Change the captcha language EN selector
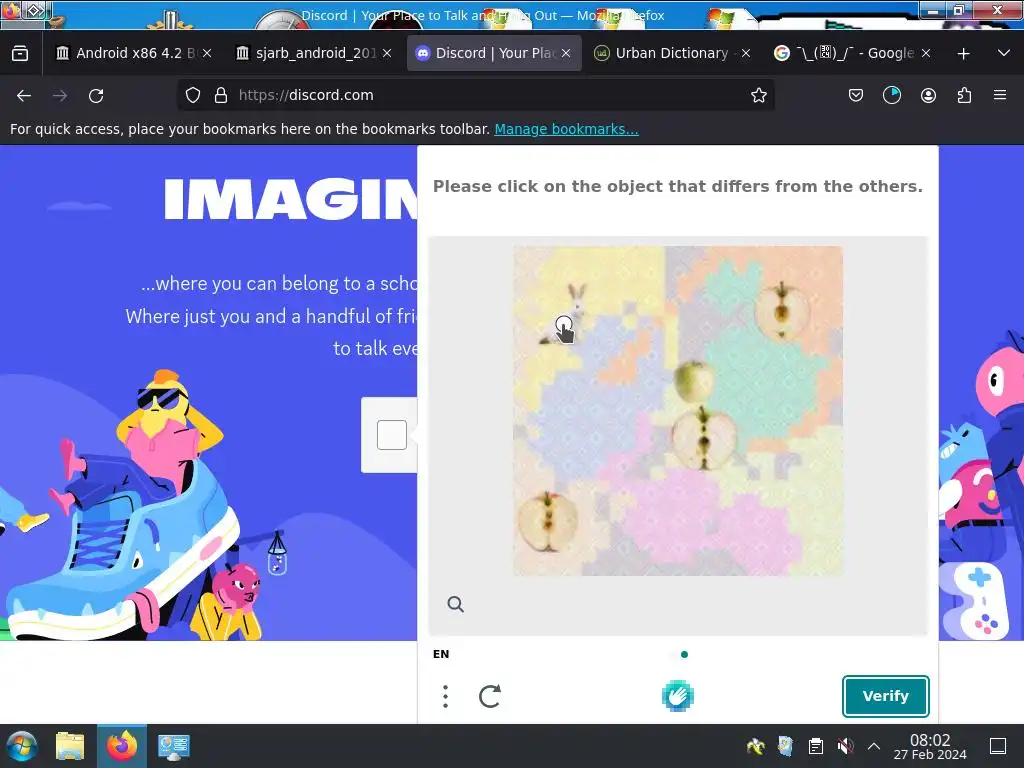This screenshot has width=1024, height=768. point(441,654)
